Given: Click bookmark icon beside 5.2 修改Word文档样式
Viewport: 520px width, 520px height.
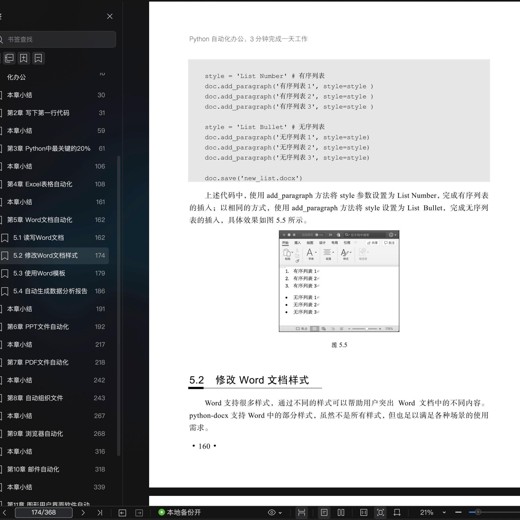Looking at the screenshot, I should pyautogui.click(x=5, y=256).
